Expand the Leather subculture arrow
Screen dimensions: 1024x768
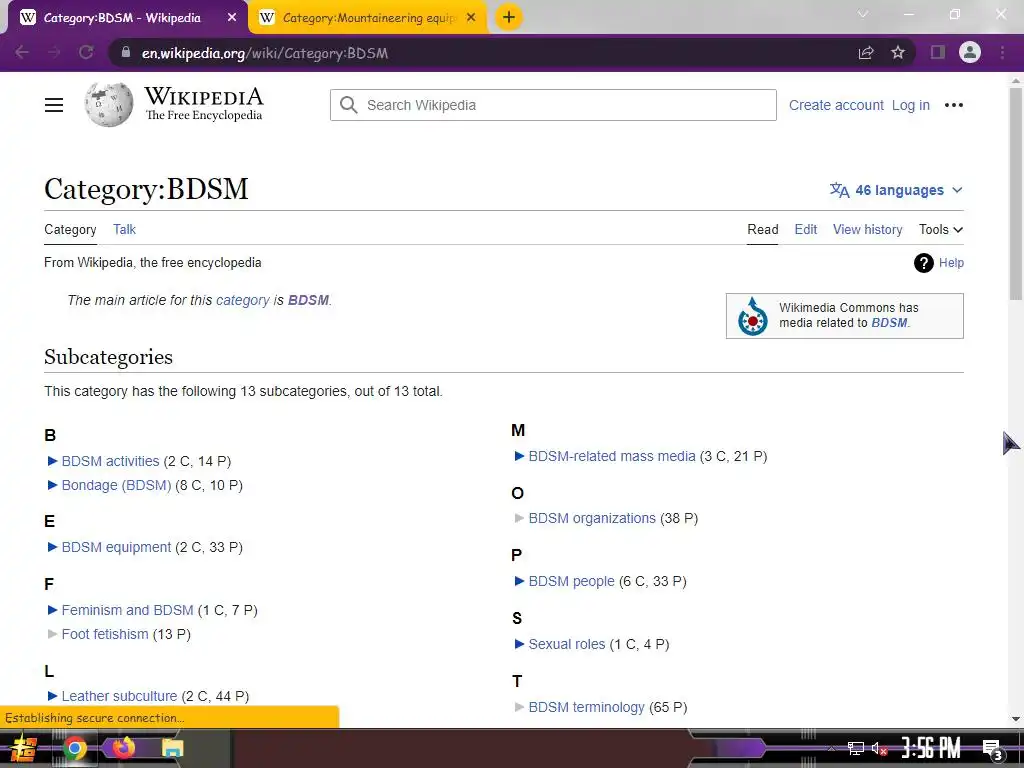tap(52, 696)
